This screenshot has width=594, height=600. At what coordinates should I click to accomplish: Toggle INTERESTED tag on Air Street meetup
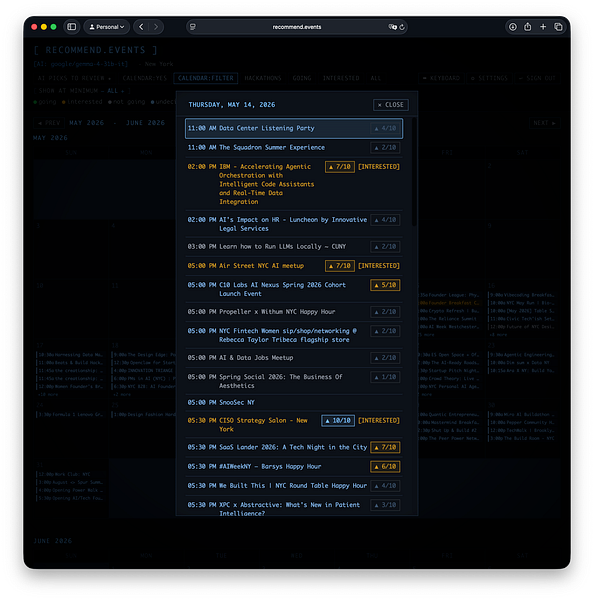(379, 266)
